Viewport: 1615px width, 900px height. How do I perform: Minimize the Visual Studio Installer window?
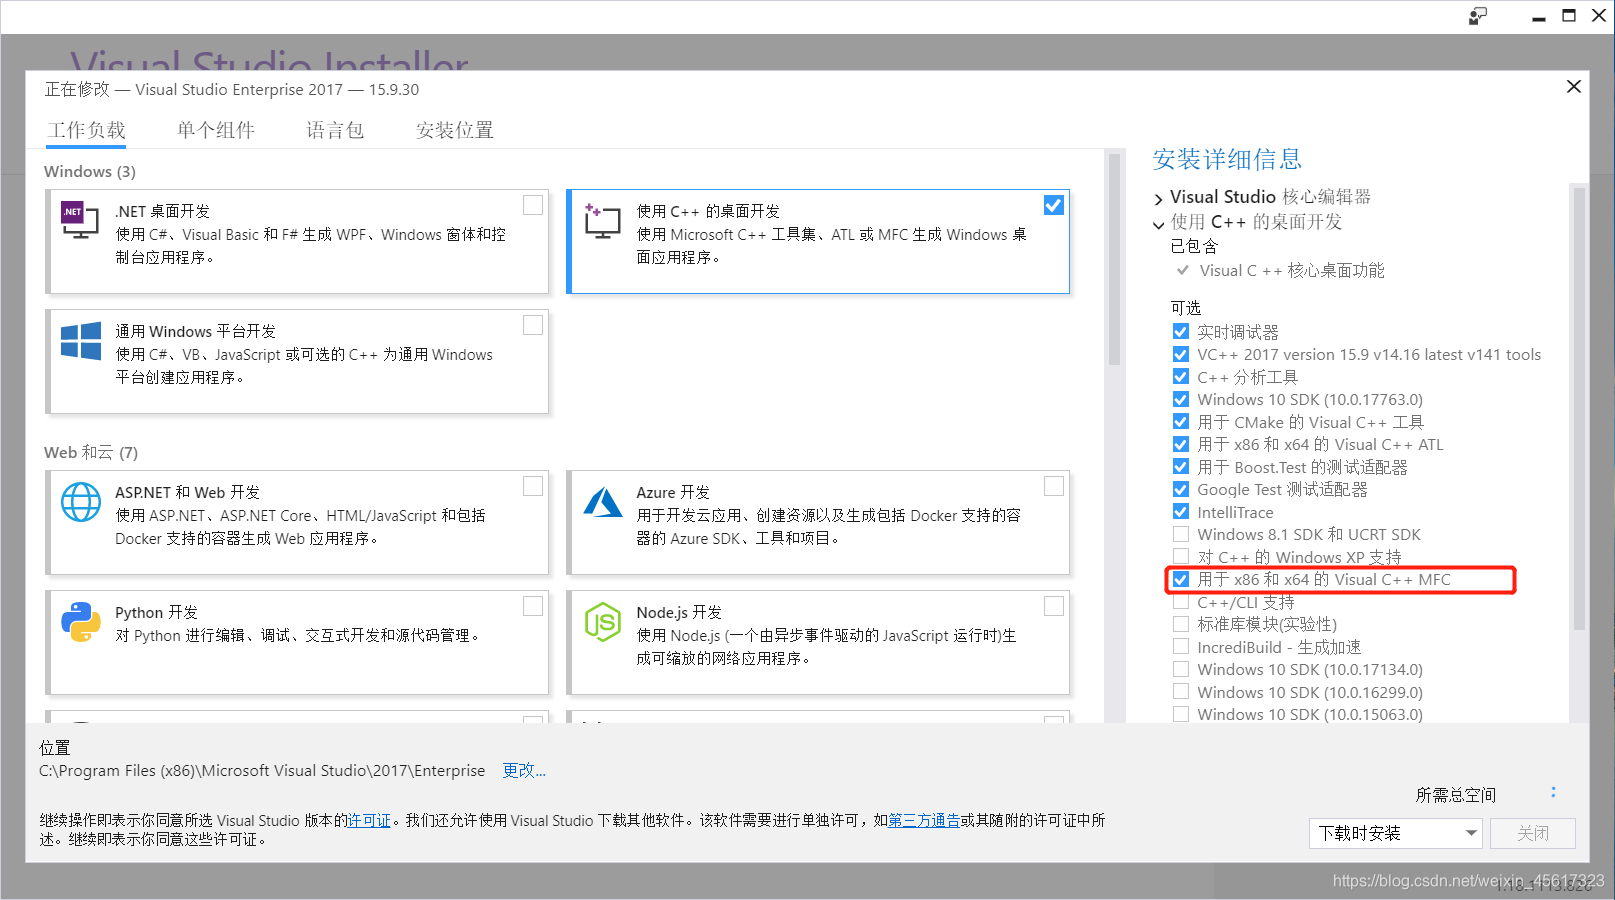coord(1539,17)
